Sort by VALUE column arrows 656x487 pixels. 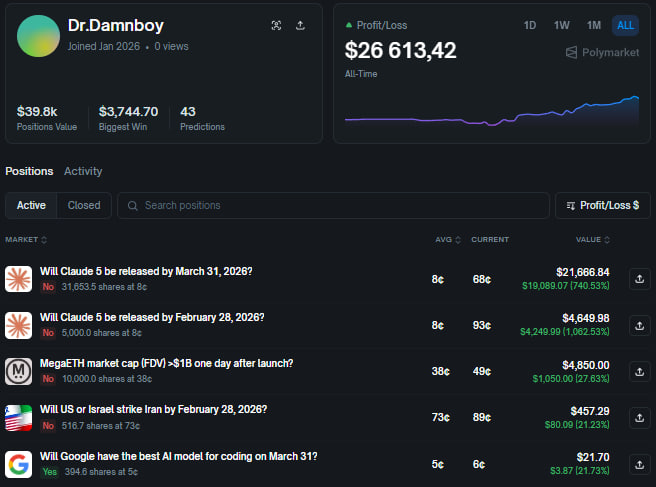[607, 240]
